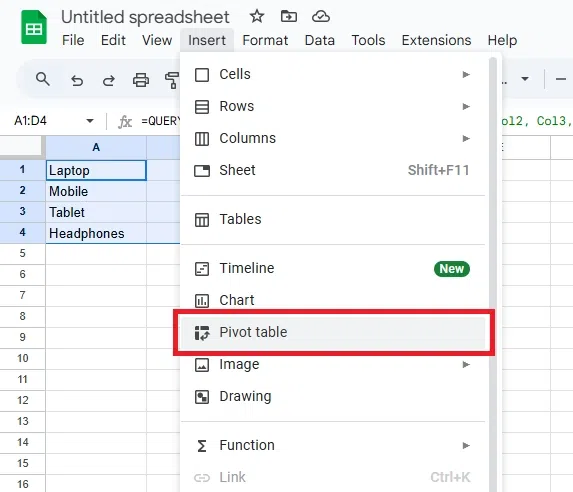
Task: Click the print icon
Action: [x=141, y=80]
